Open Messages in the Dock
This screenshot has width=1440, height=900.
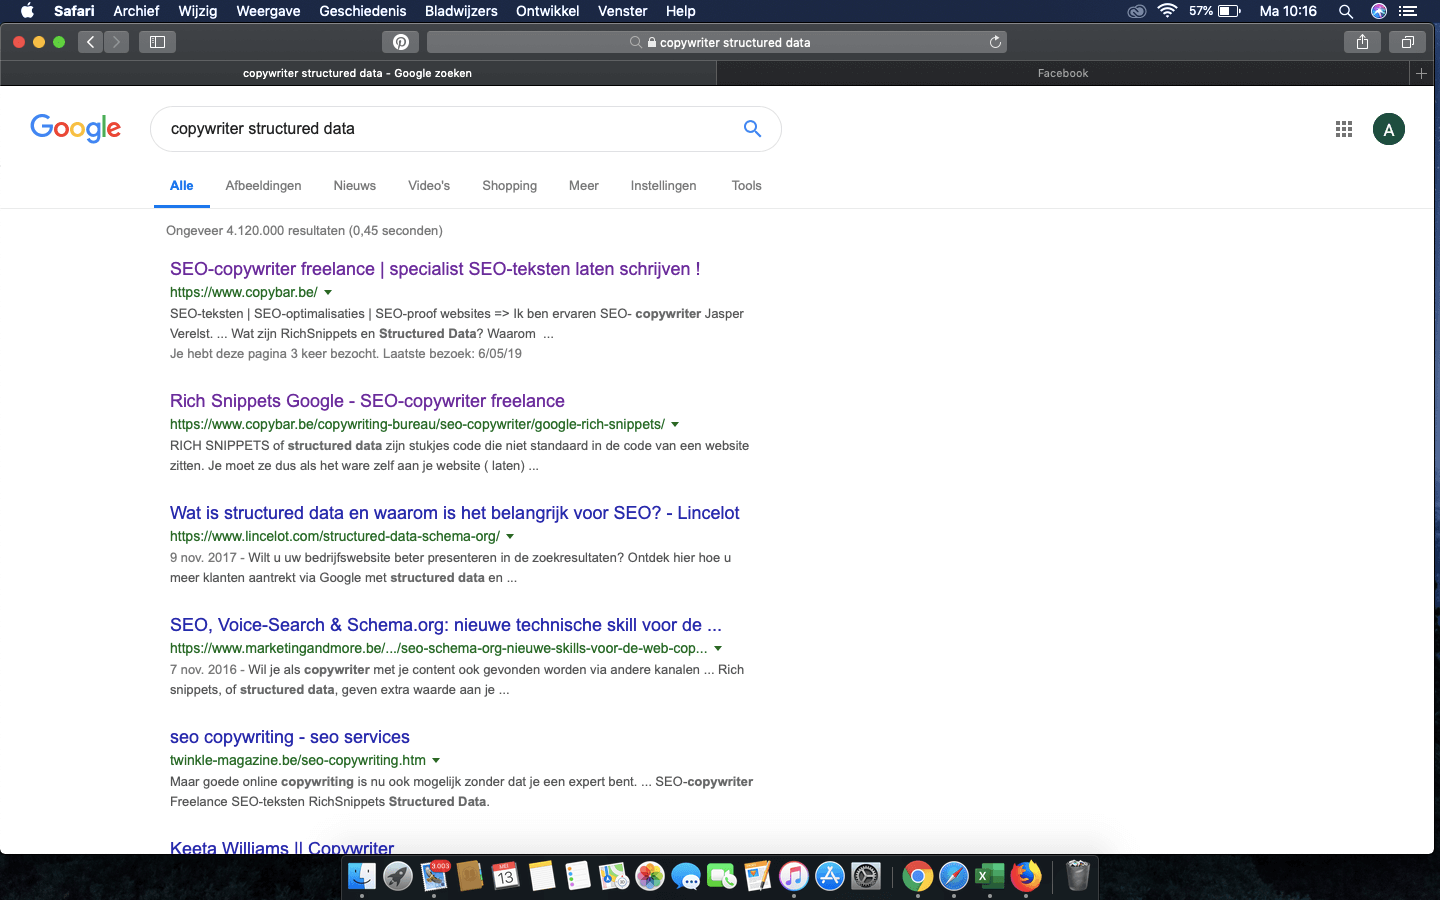[x=686, y=877]
